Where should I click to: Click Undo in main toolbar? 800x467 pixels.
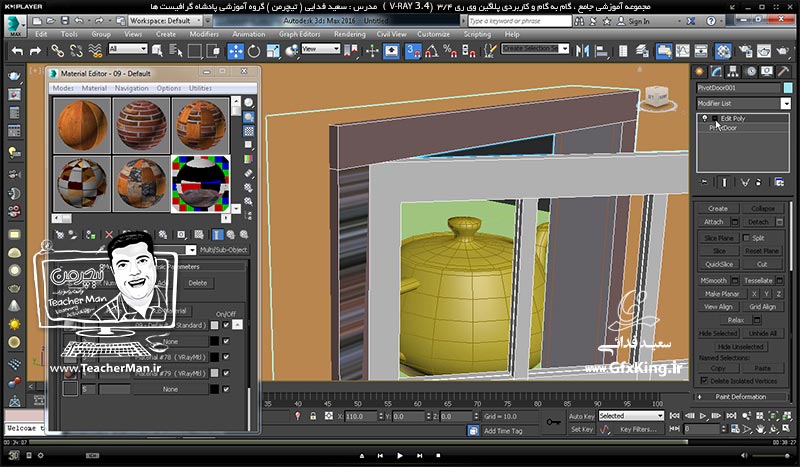[x=17, y=51]
